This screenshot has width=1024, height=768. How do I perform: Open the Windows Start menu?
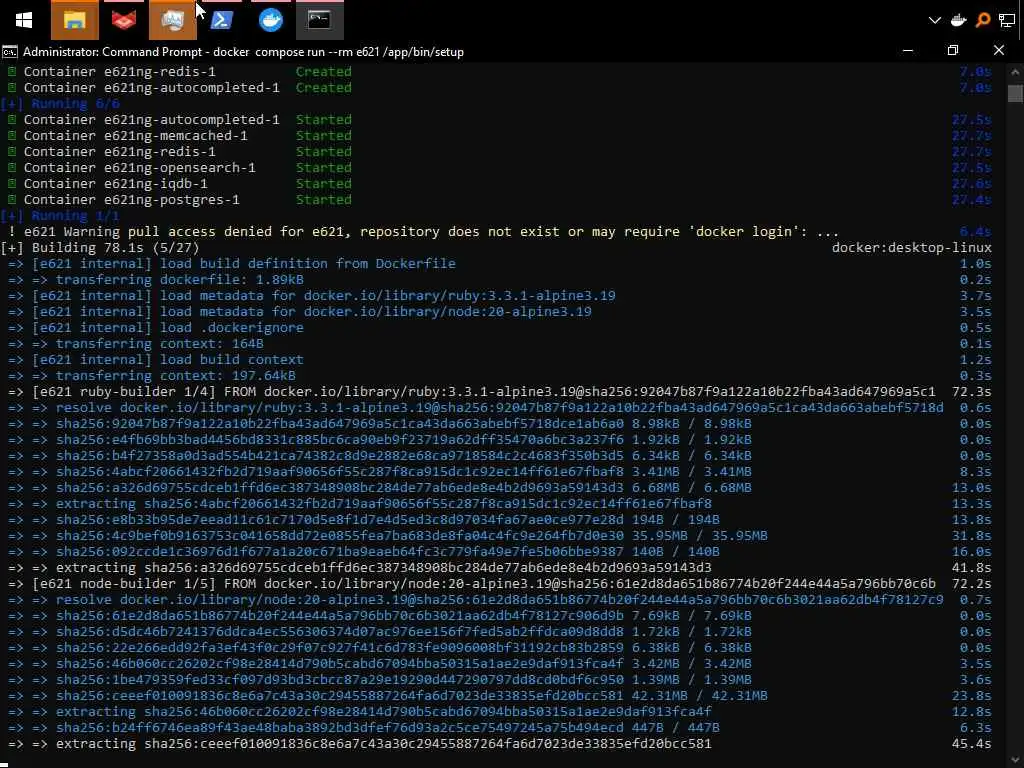[x=24, y=20]
